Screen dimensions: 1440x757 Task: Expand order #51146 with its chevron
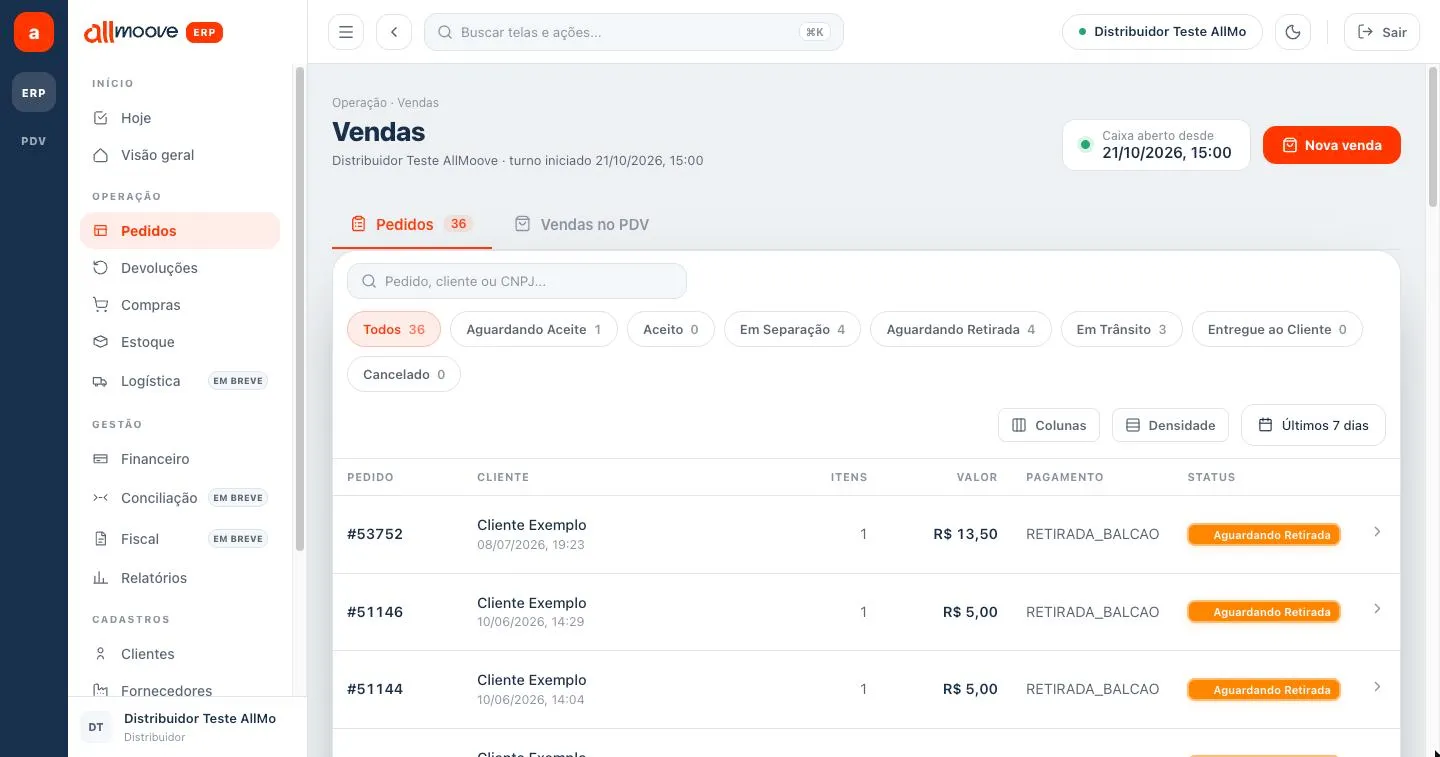point(1377,609)
